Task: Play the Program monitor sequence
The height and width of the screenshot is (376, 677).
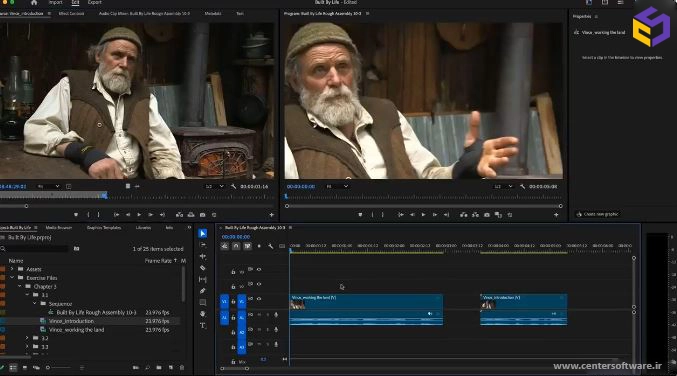Action: (424, 215)
